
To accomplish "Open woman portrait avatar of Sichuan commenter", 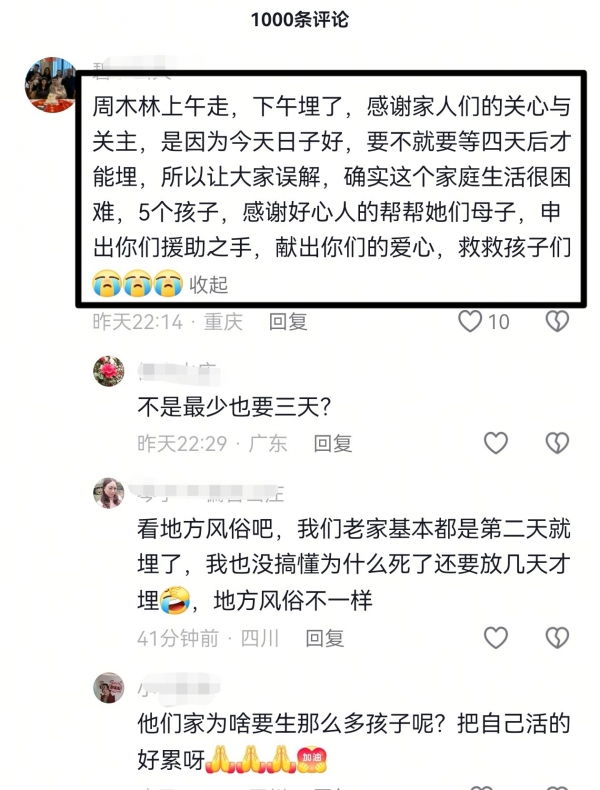I will click(x=109, y=493).
